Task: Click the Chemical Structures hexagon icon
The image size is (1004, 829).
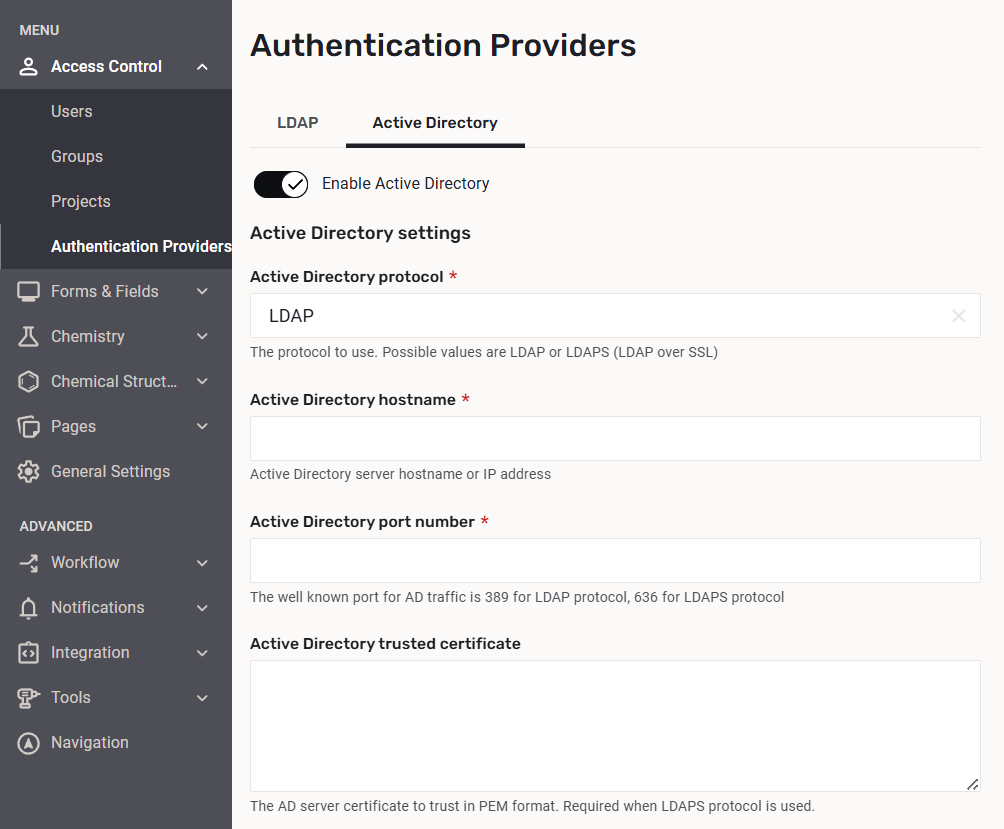Action: tap(29, 382)
